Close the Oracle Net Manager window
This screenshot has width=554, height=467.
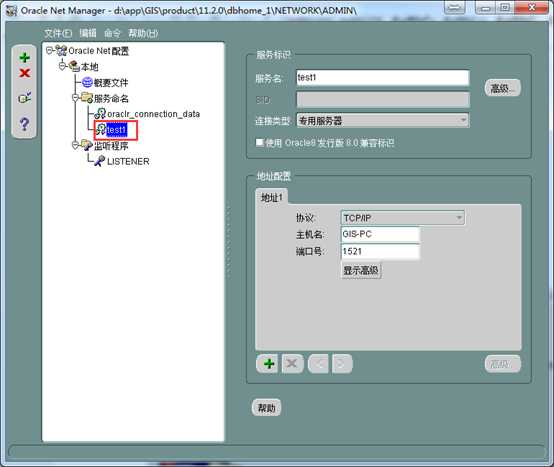coord(532,8)
